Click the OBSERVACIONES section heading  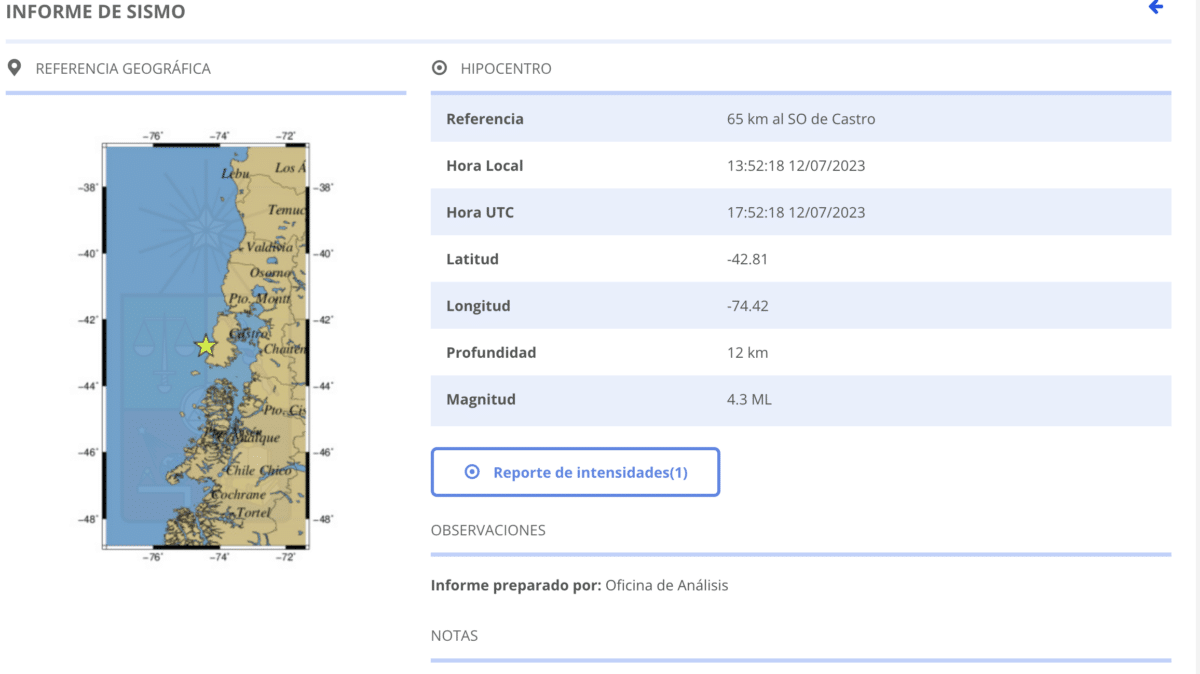pos(488,530)
